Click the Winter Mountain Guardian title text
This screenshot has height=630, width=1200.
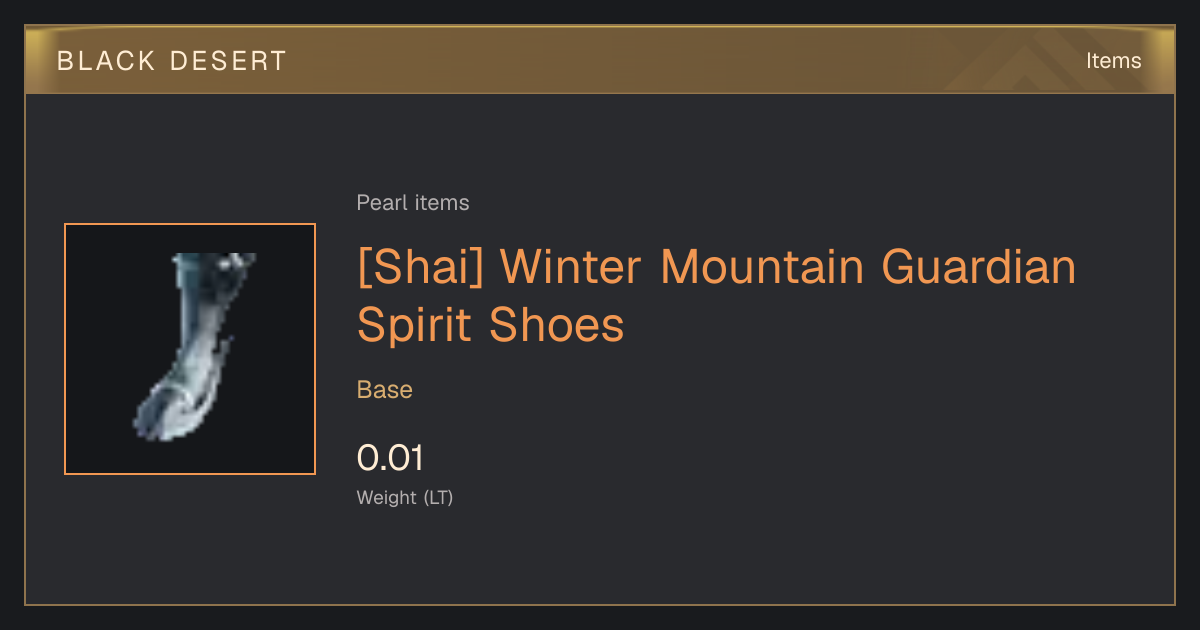(x=788, y=267)
